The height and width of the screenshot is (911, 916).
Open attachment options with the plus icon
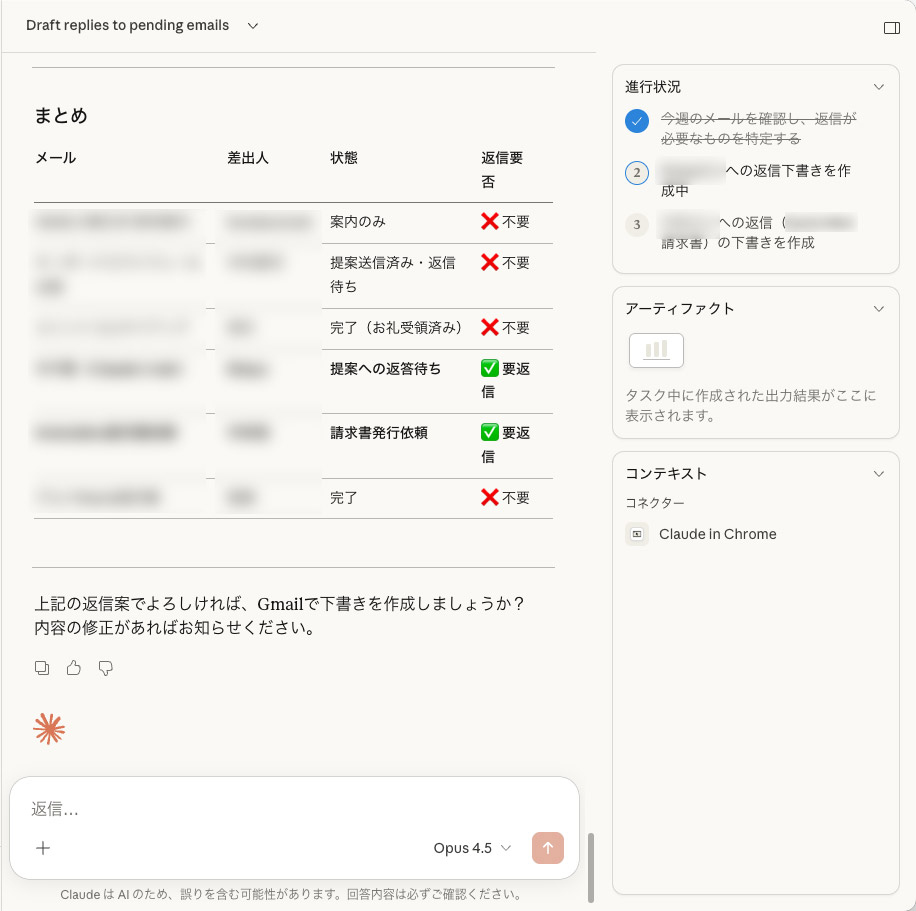coord(43,847)
